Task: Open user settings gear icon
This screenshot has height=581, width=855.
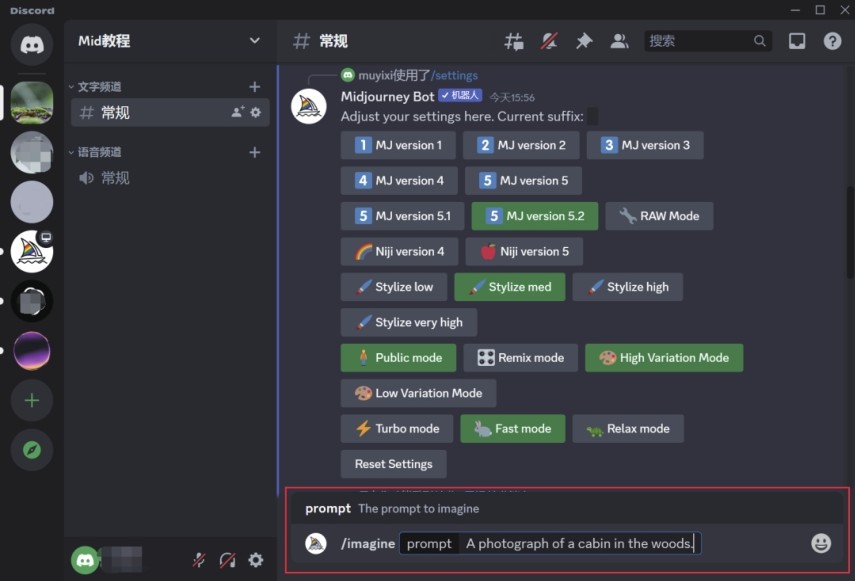Action: (x=256, y=560)
